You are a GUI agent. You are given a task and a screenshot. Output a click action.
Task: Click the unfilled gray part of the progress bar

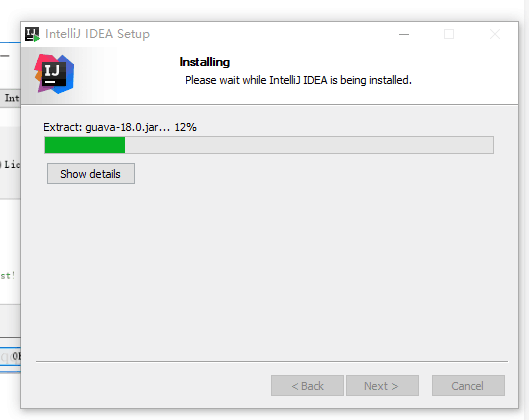[x=309, y=145]
